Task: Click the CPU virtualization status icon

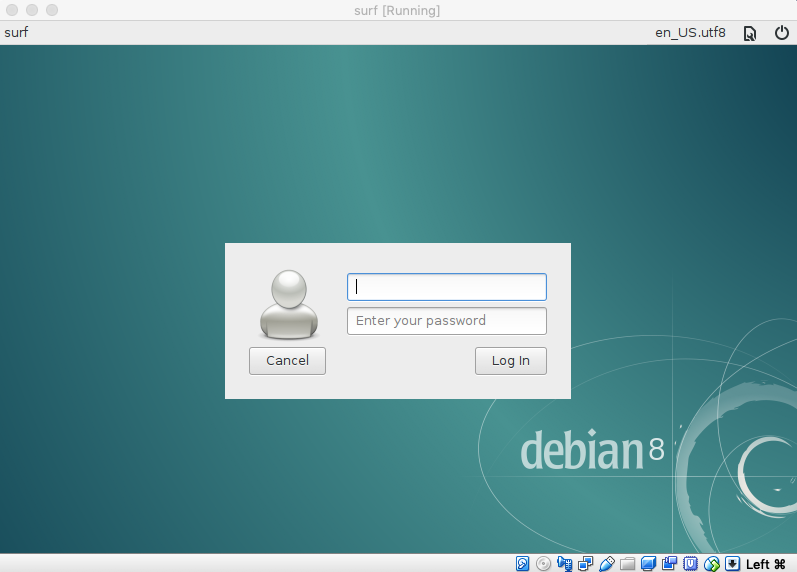Action: [690, 563]
